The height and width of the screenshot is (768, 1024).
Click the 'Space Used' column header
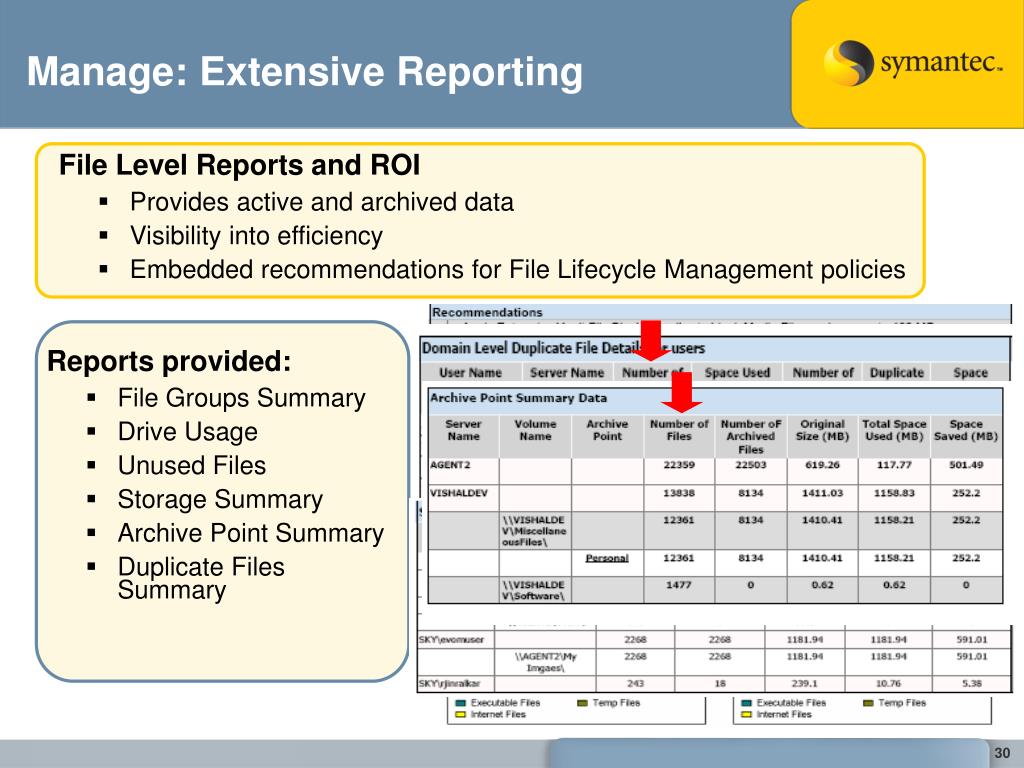(x=737, y=372)
